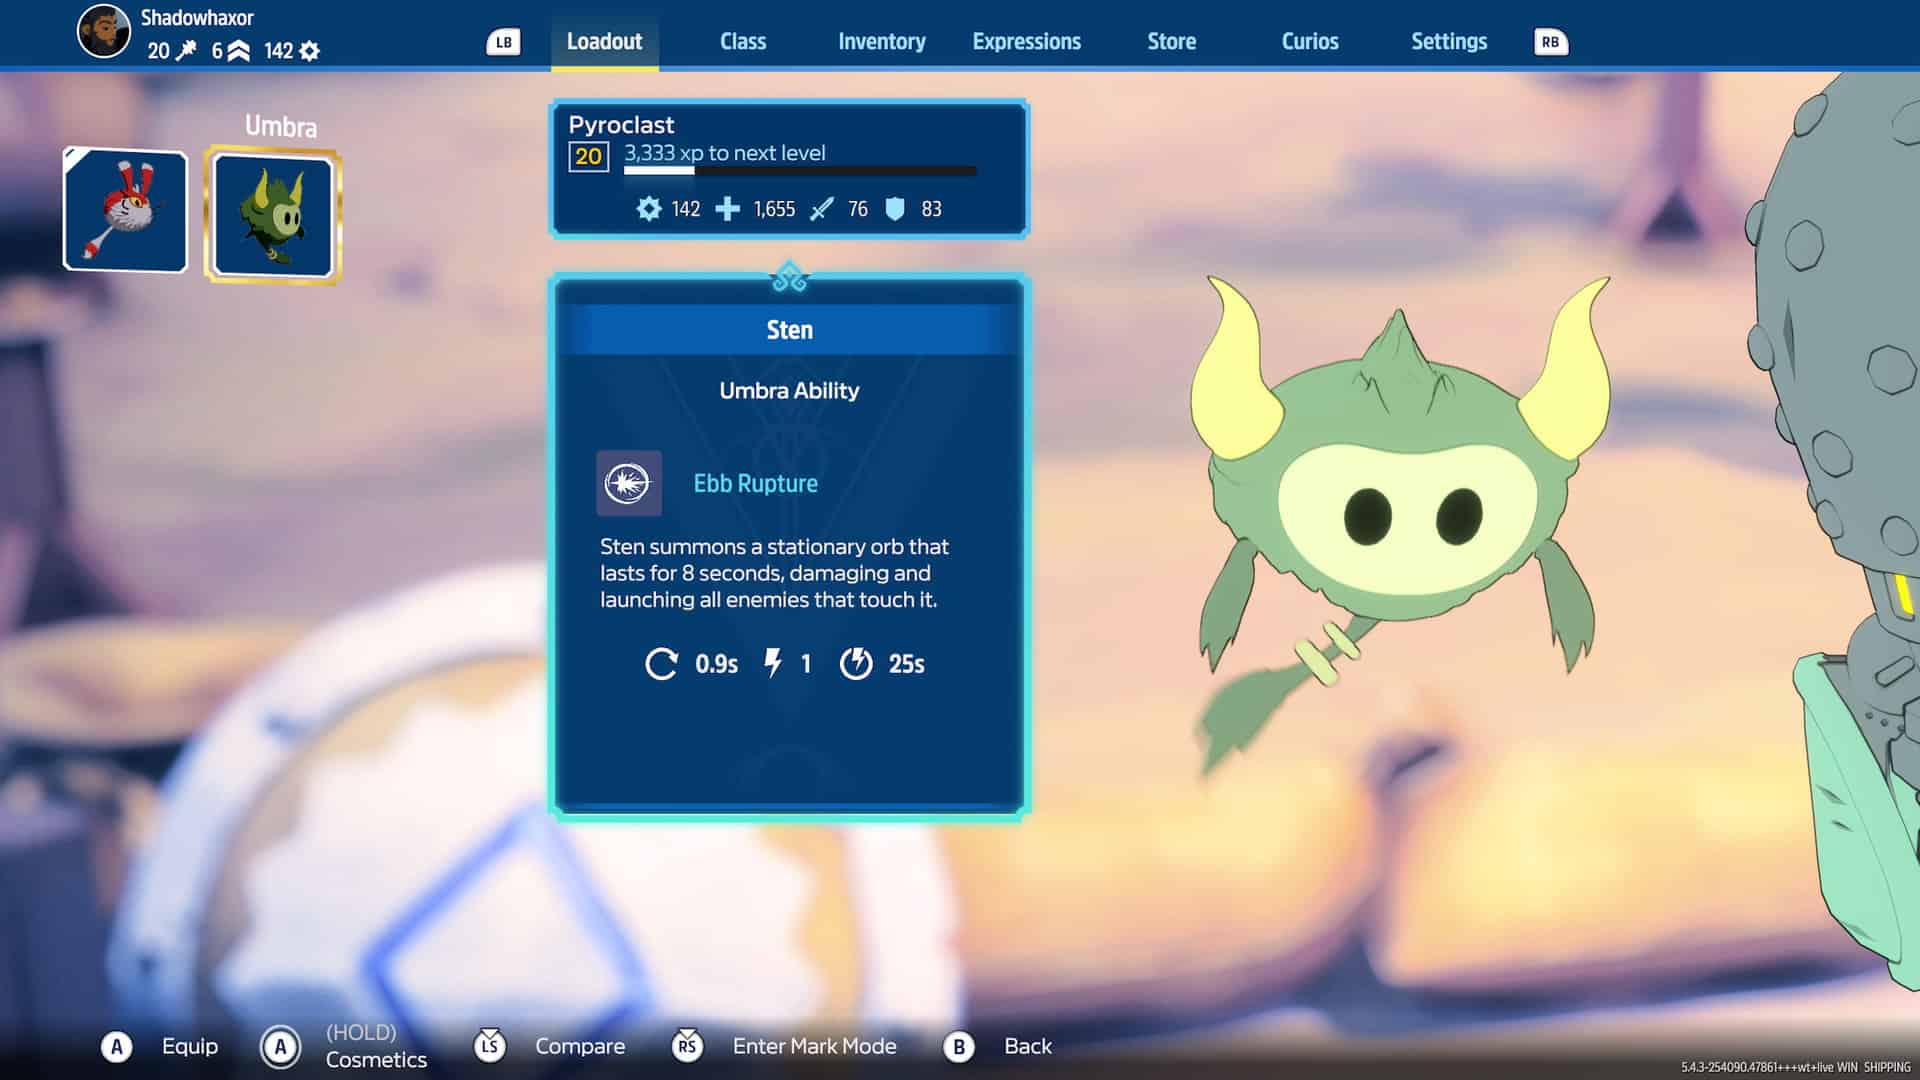Screen dimensions: 1920x1080
Task: Click the lightning bolt charges icon
Action: pos(773,663)
